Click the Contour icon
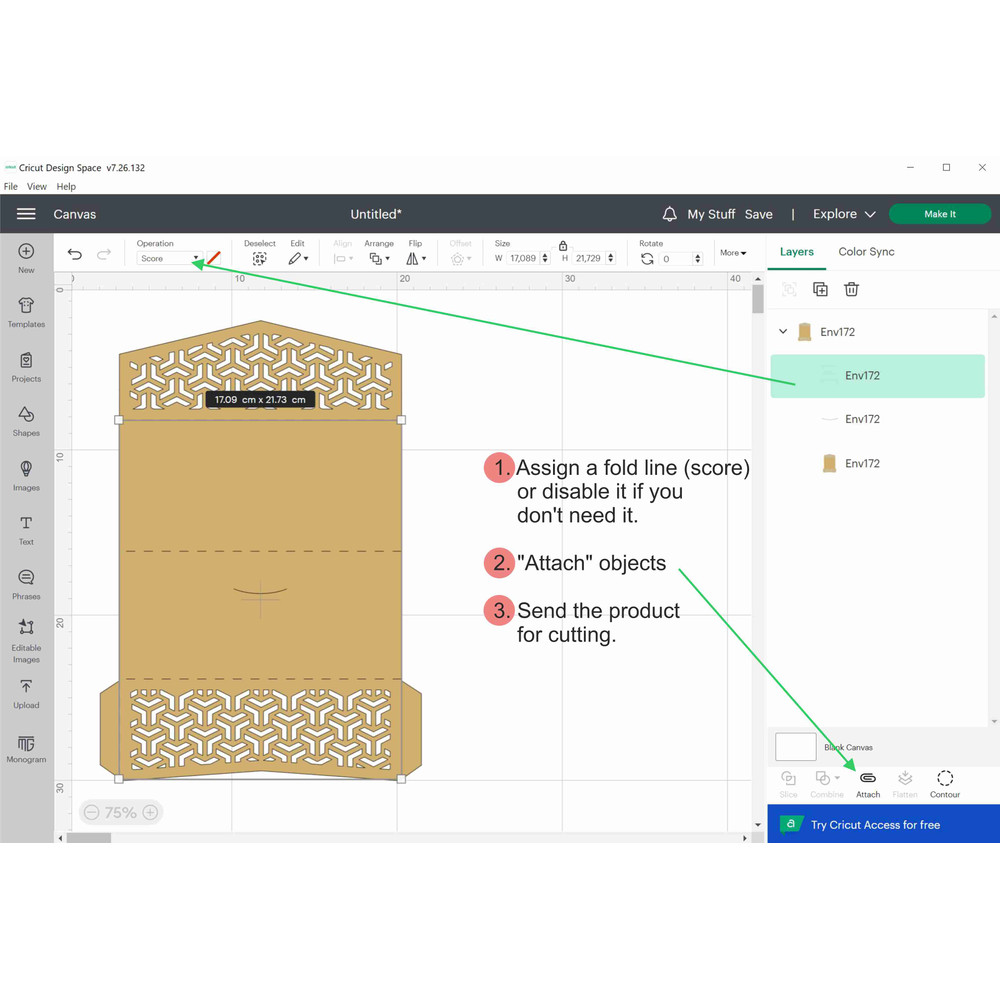 [945, 783]
